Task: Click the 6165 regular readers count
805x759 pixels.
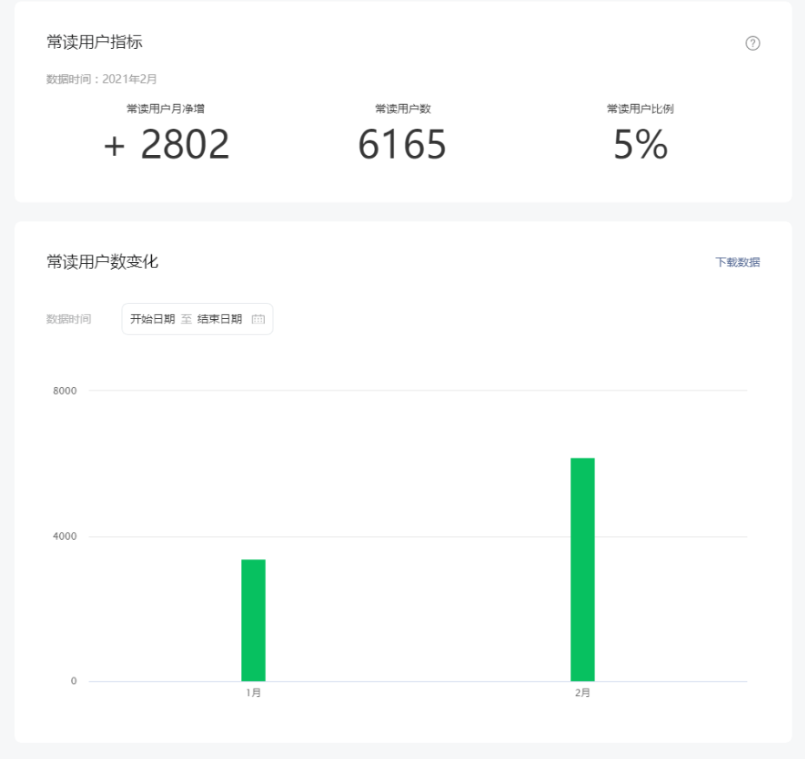Action: [x=402, y=144]
